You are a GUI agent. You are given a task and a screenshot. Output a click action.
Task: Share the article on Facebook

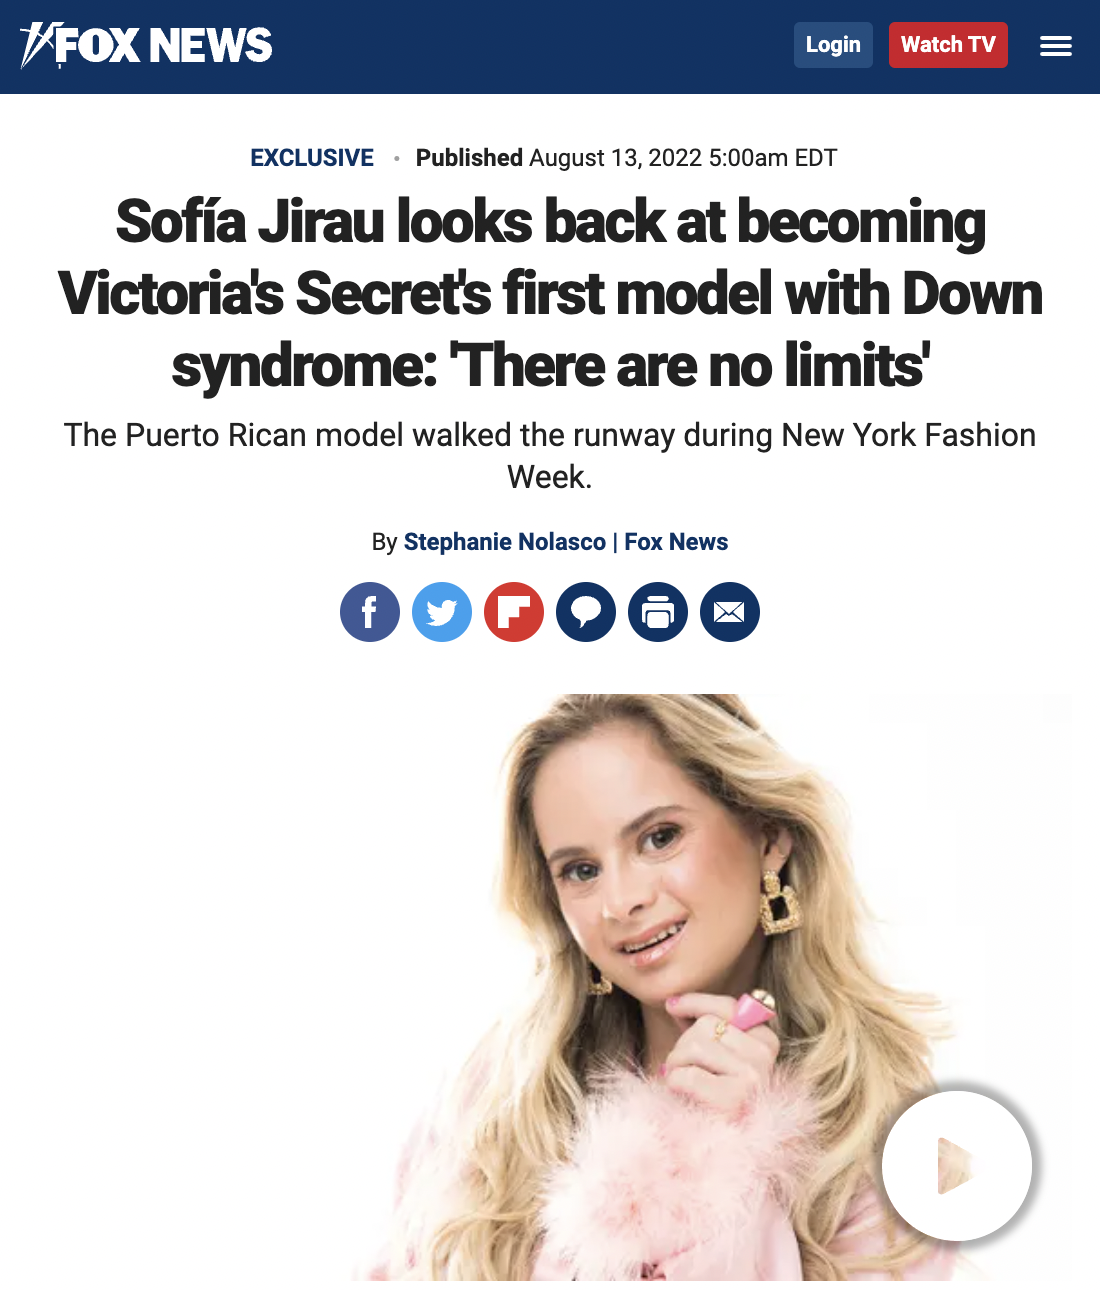coord(370,612)
